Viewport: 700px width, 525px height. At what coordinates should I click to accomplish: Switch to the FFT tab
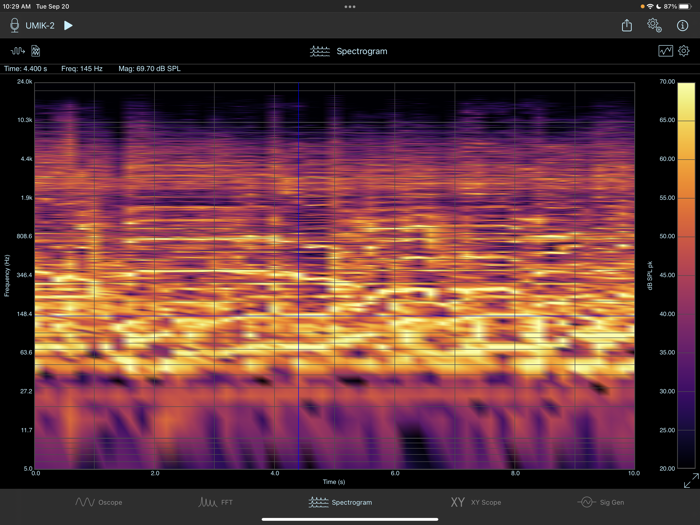click(216, 502)
